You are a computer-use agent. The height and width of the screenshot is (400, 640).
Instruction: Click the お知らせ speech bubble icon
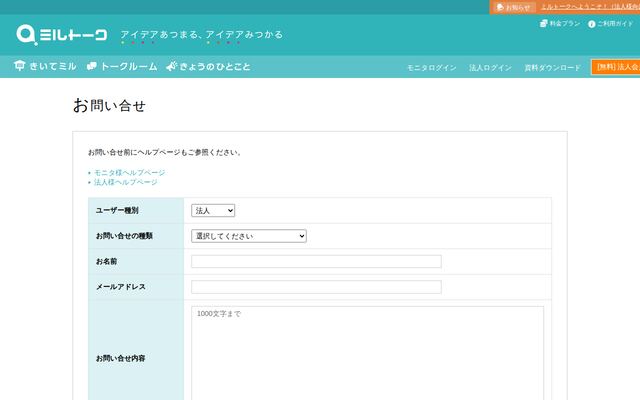tap(500, 7)
